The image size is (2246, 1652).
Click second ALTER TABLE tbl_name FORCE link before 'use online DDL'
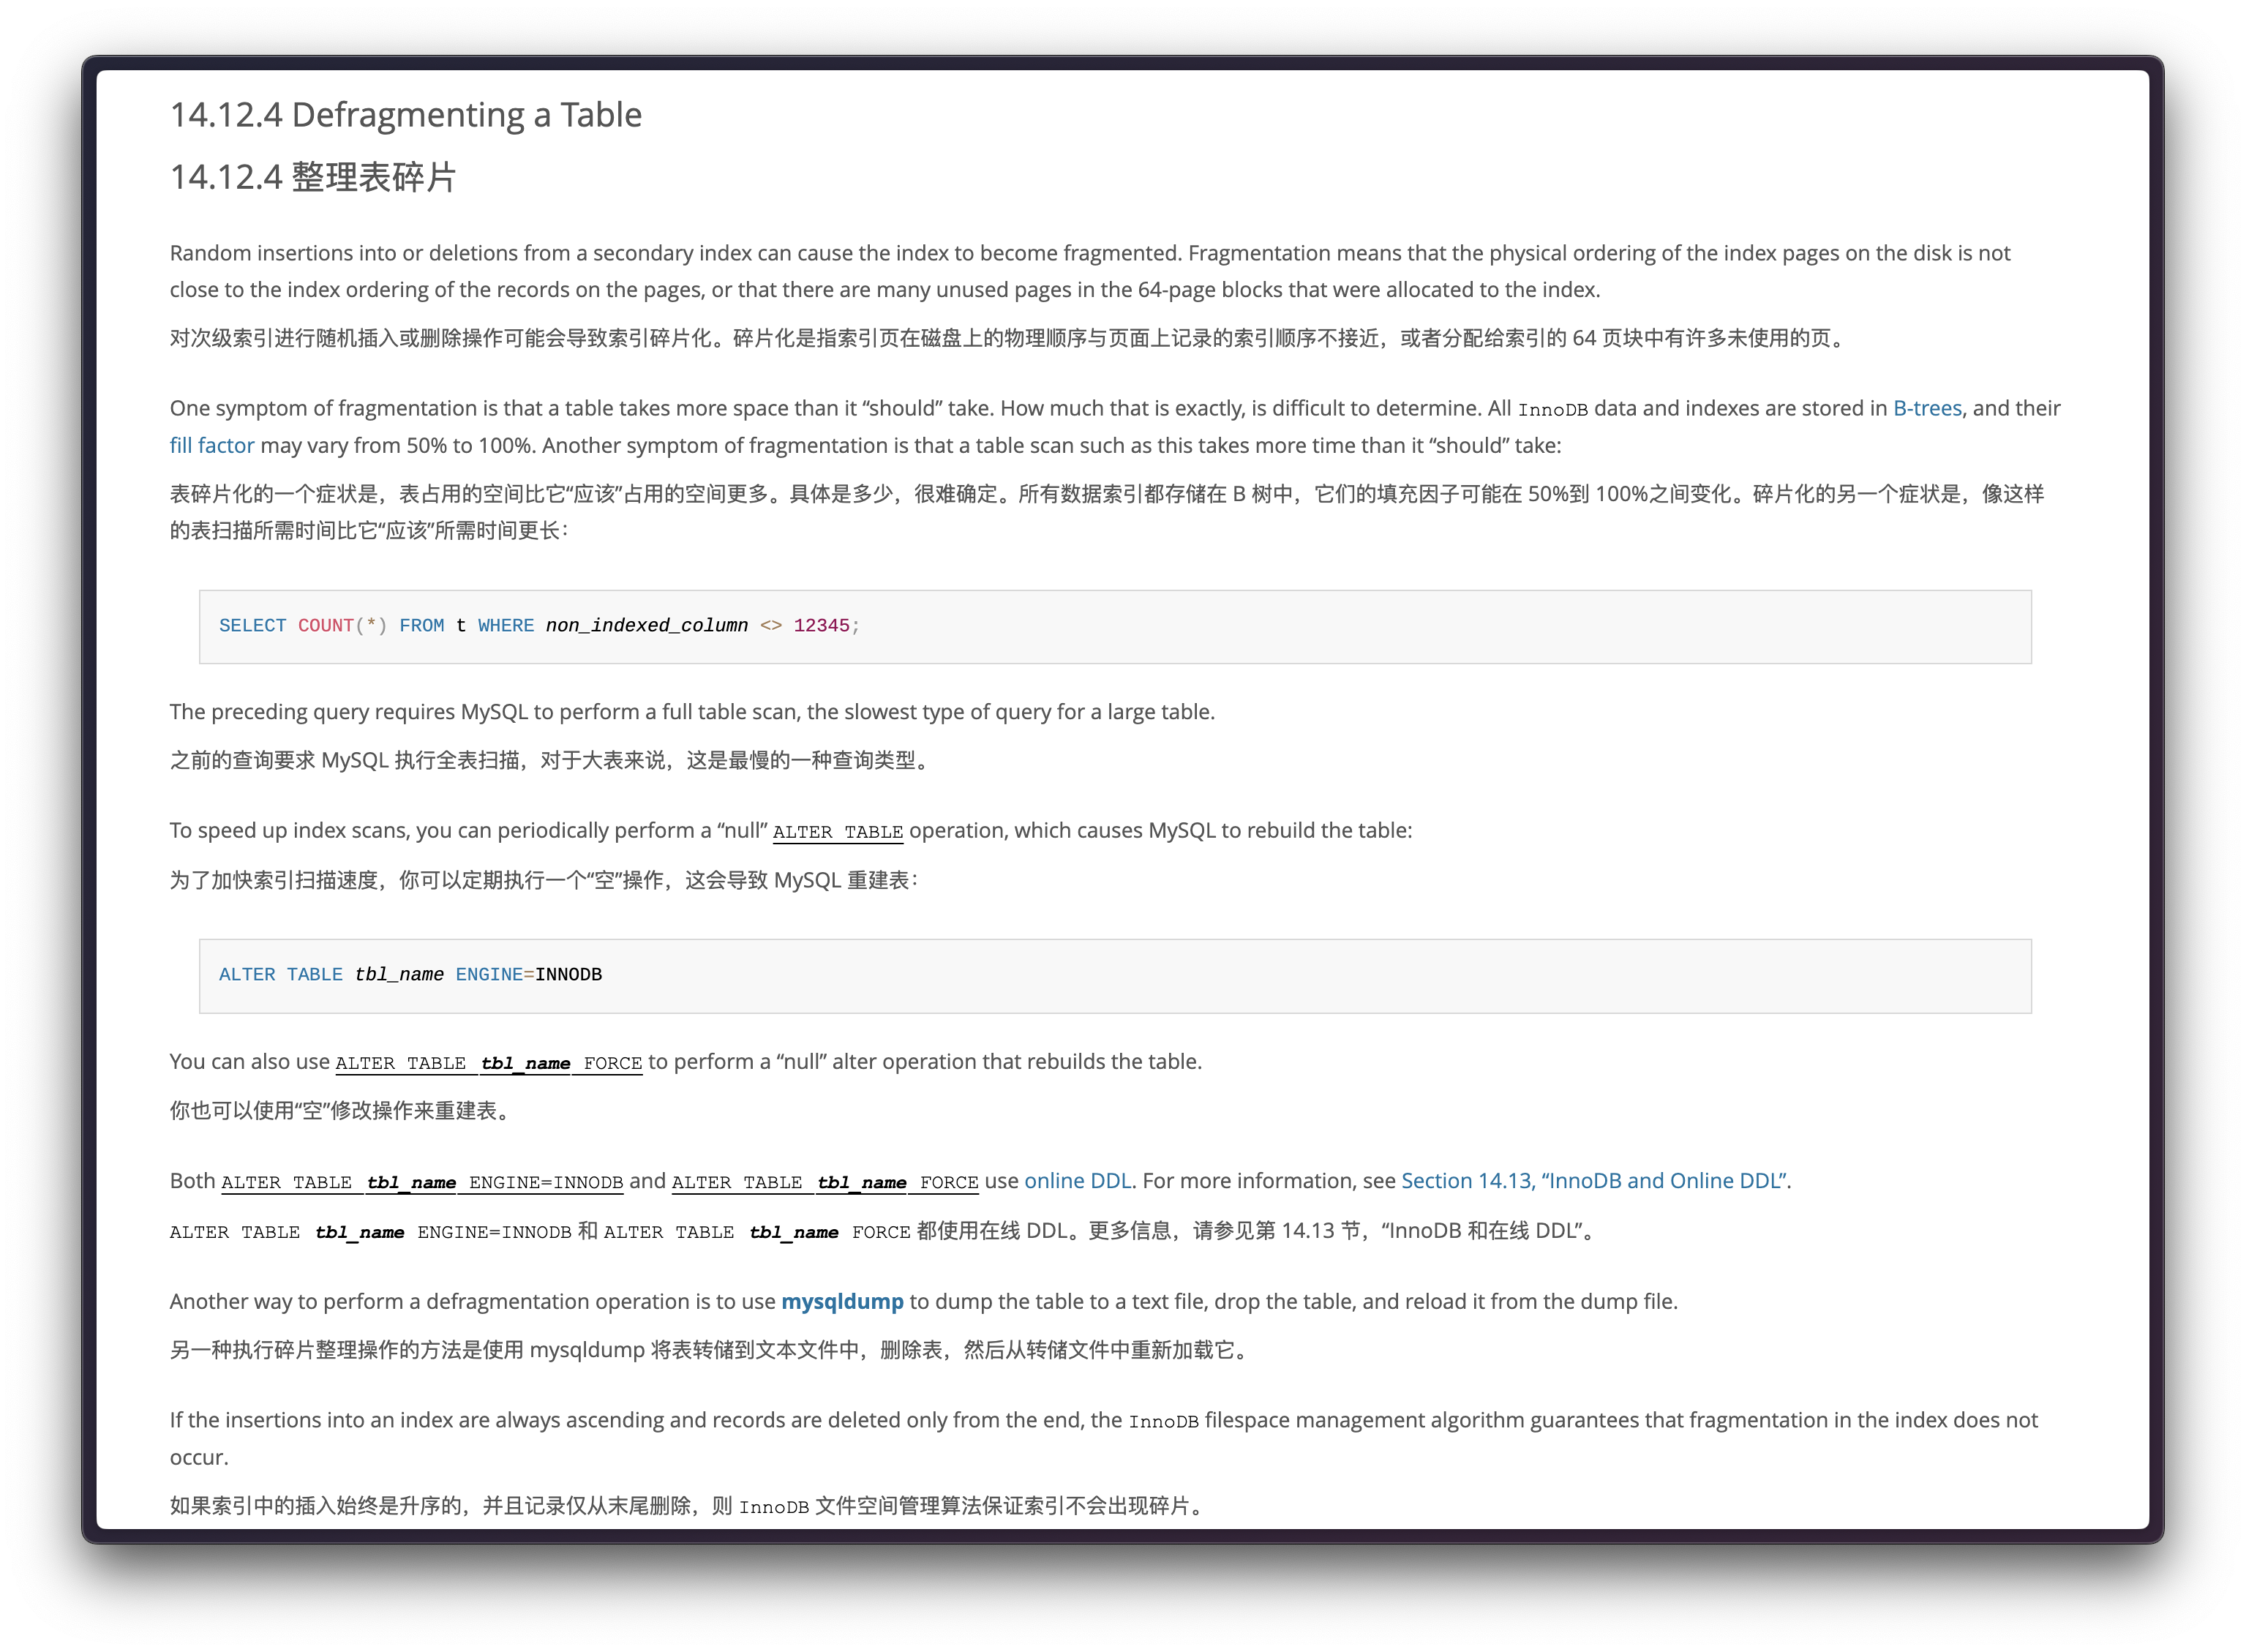pos(824,1182)
